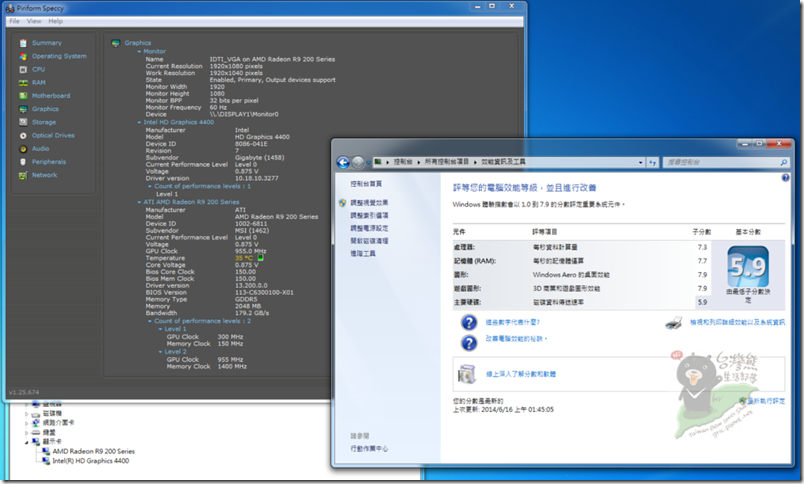This screenshot has width=804, height=484.
Task: Collapse the 顯示卡 display adapters node
Action: pyautogui.click(x=27, y=442)
